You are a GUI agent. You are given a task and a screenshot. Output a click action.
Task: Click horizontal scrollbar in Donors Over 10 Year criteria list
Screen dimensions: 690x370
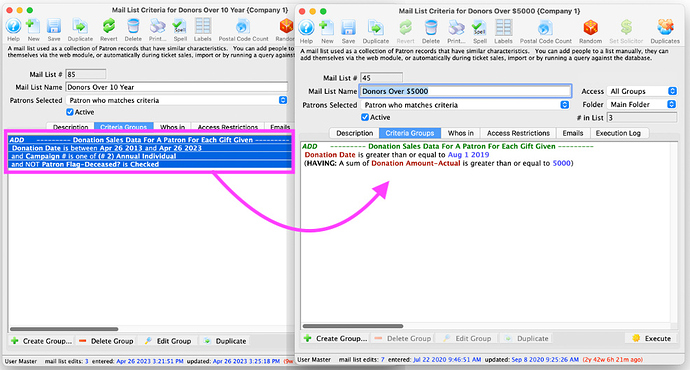pyautogui.click(x=64, y=329)
